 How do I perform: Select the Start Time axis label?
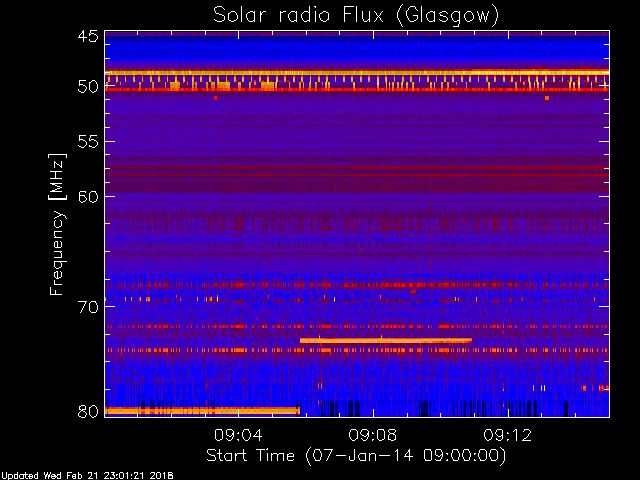click(356, 456)
